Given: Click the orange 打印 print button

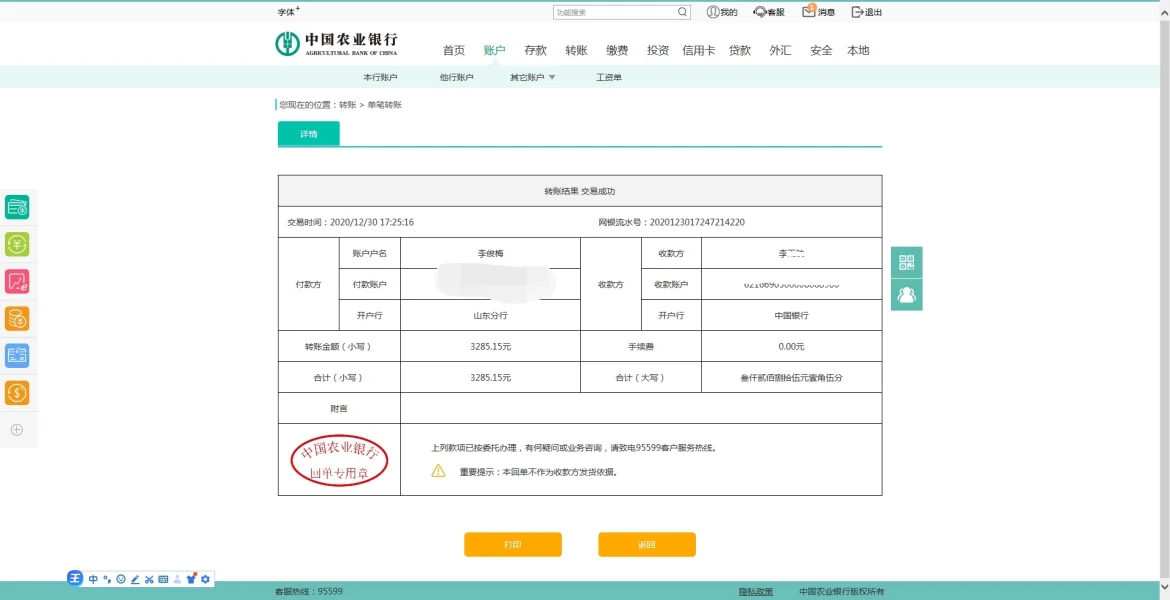Looking at the screenshot, I should [512, 544].
